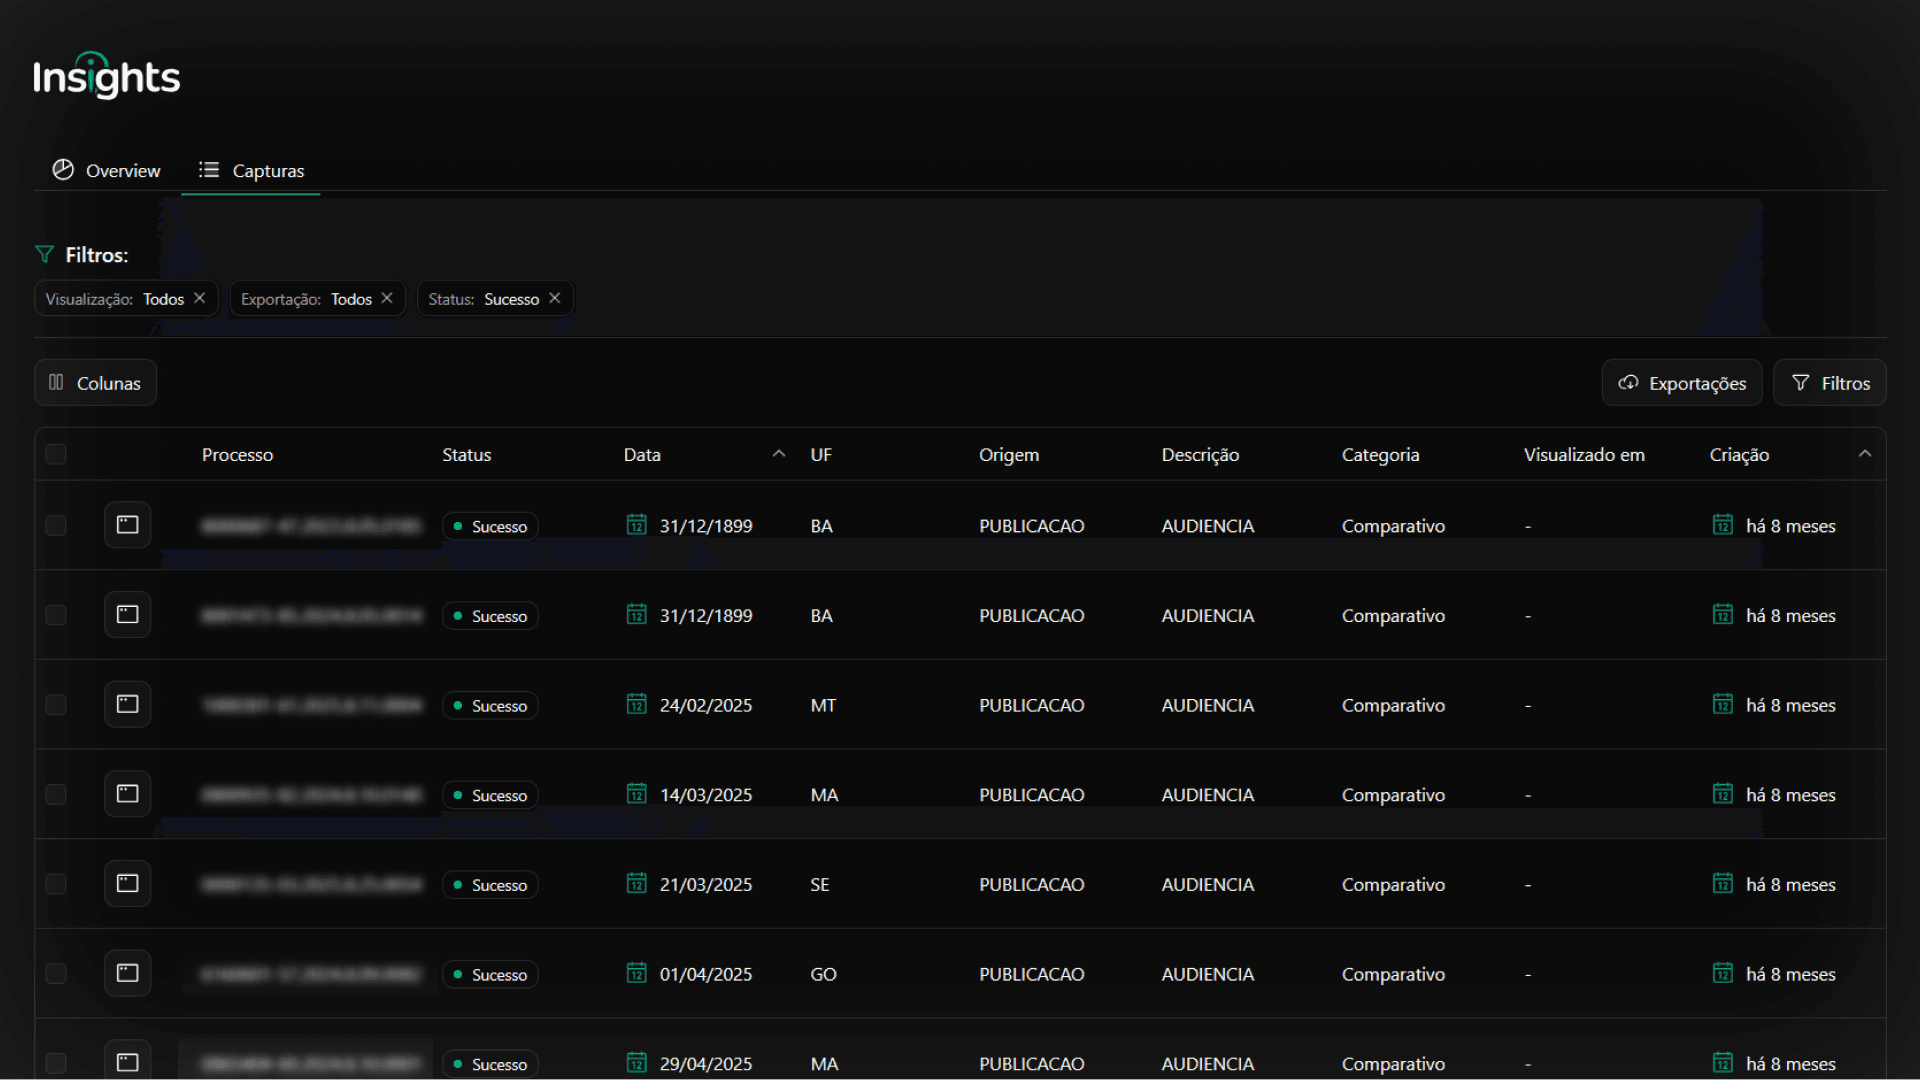Viewport: 1920px width, 1080px height.
Task: Check the first row's checkbox
Action: [56, 525]
